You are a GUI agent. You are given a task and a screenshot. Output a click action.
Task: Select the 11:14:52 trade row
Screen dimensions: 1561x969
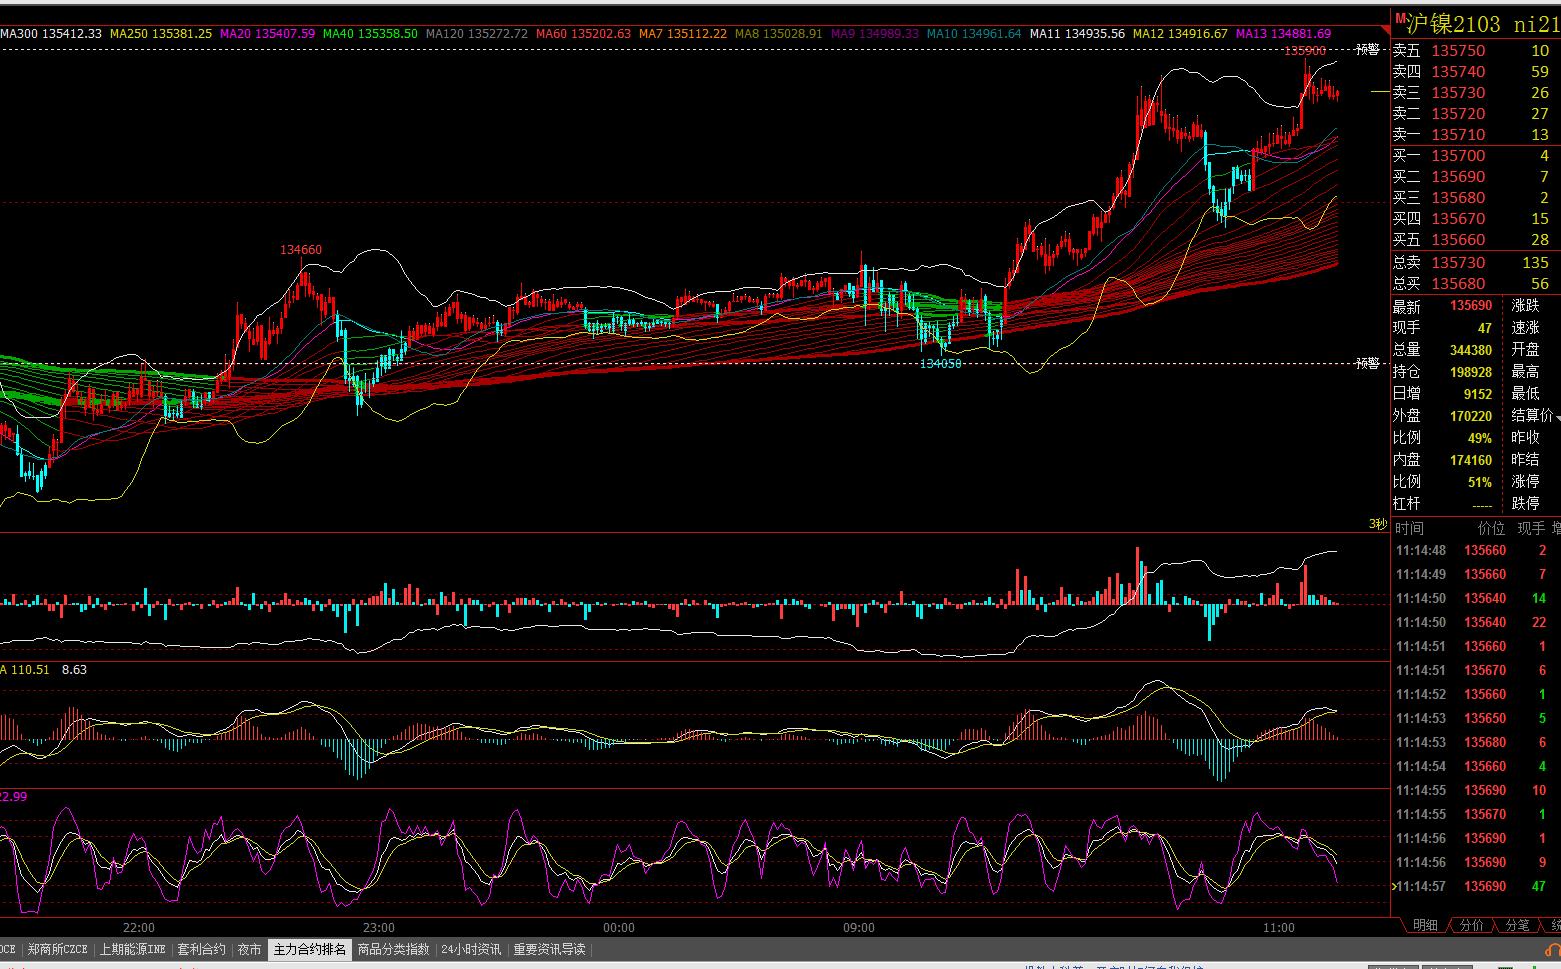(1475, 694)
